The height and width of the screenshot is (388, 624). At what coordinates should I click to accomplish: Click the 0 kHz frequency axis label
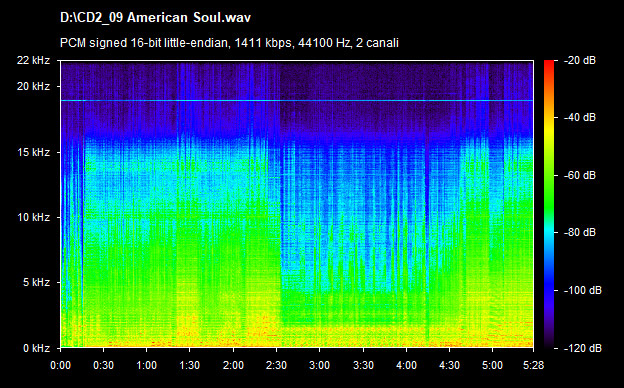click(36, 348)
